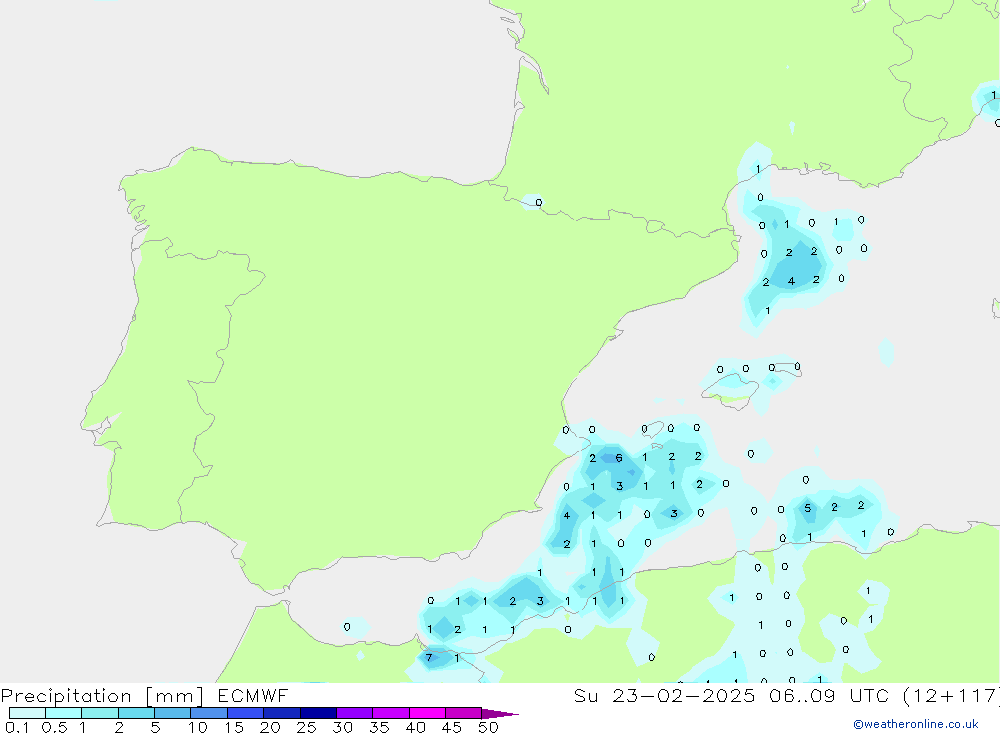Click the date 'Su 23-02-2025' text
Viewport: 1000px width, 733px height.
(664, 696)
